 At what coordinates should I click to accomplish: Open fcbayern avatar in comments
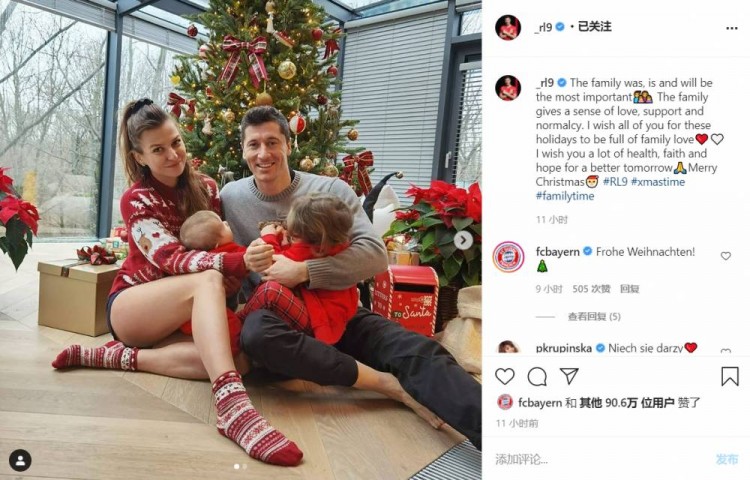pos(508,257)
